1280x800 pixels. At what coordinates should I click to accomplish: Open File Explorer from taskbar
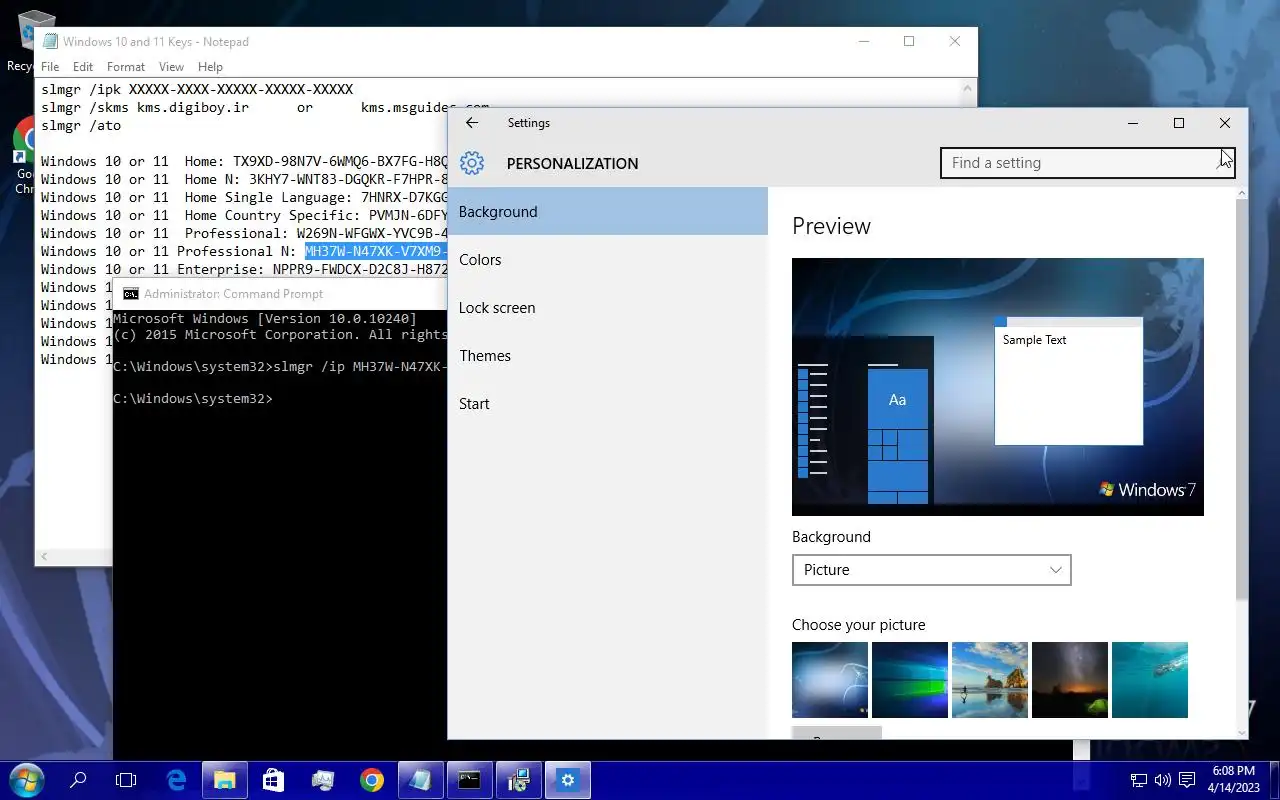[x=225, y=780]
